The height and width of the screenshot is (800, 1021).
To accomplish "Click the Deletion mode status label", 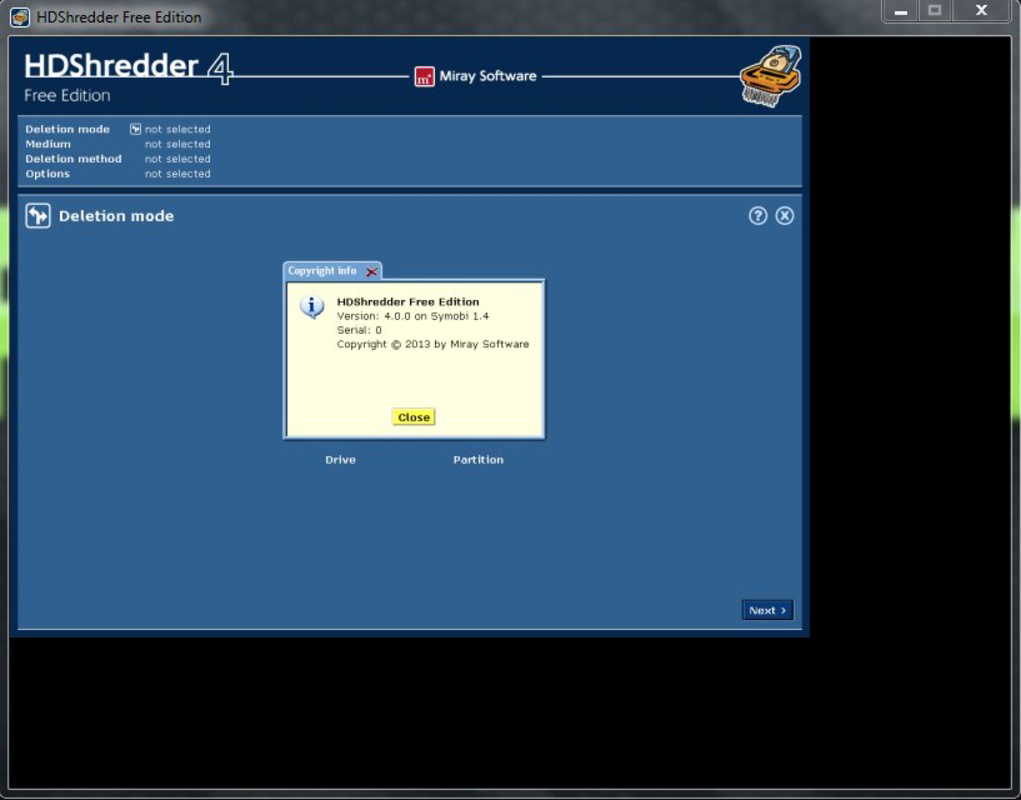I will pos(68,129).
